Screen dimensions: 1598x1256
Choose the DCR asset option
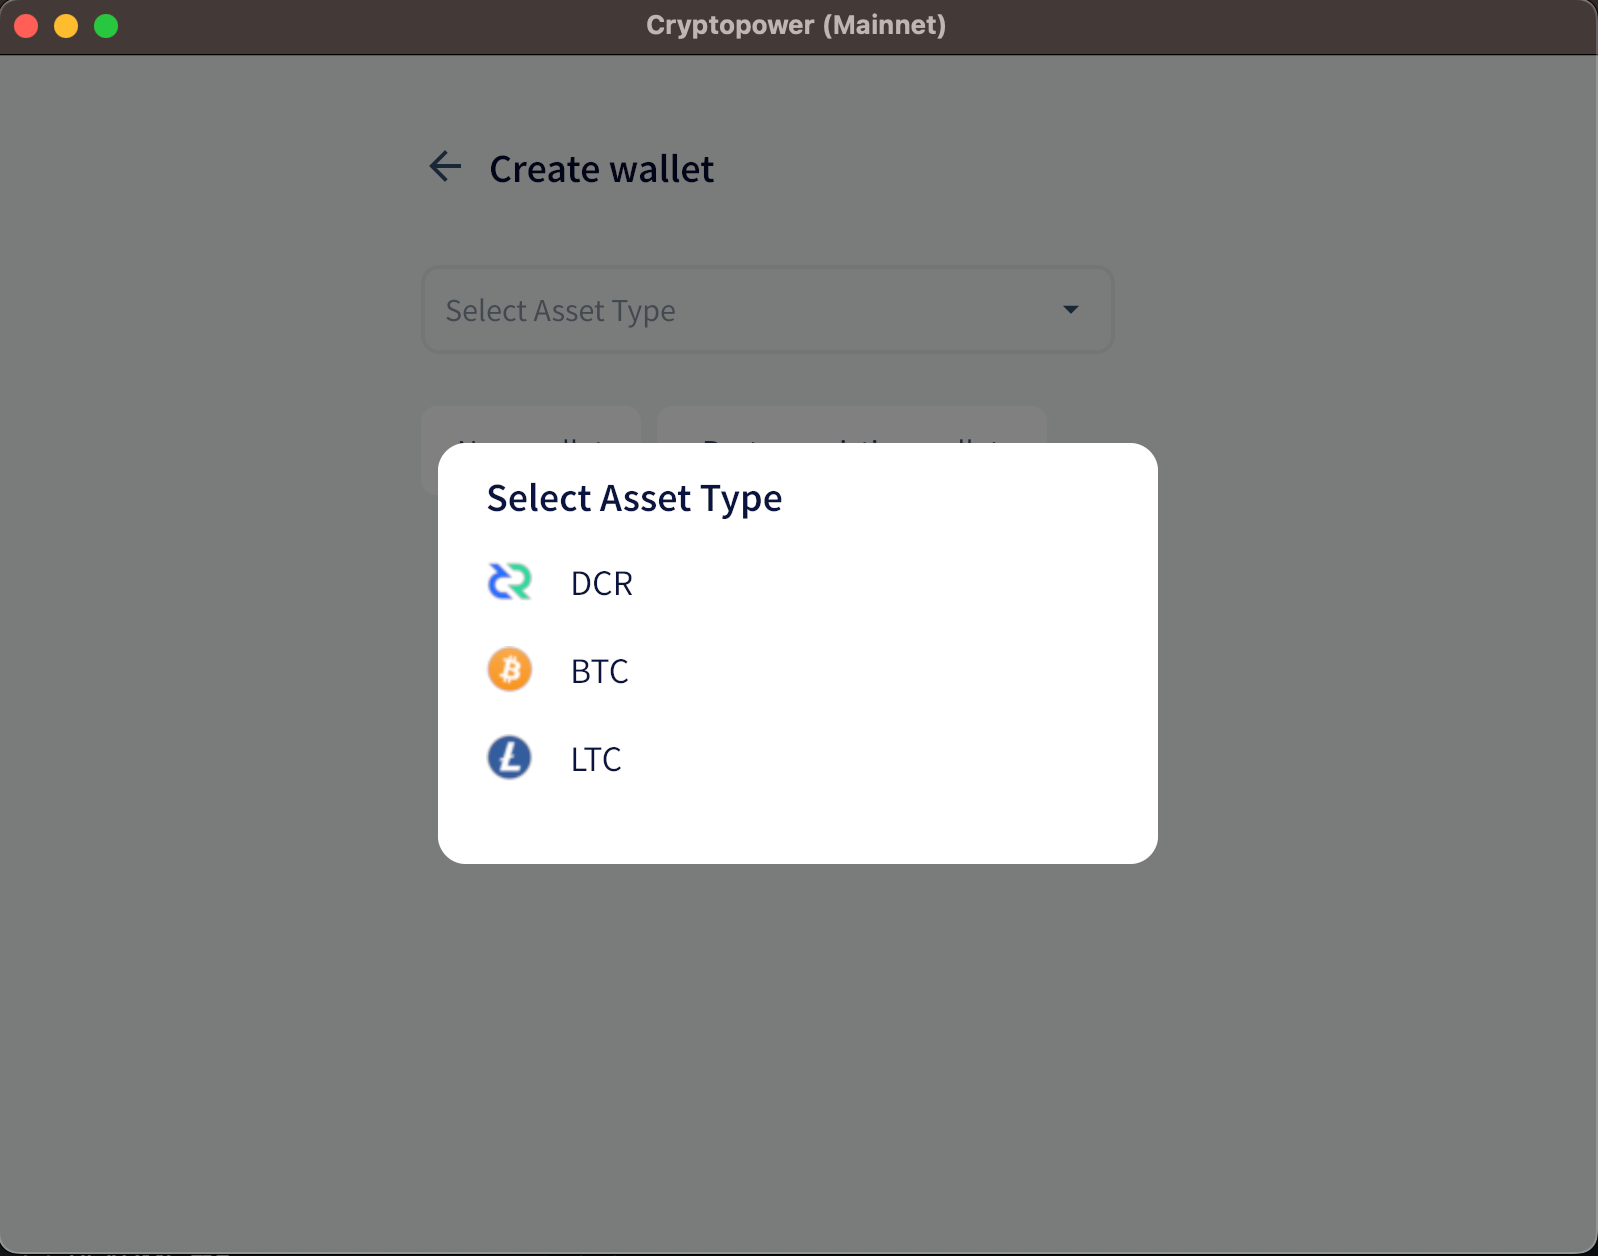point(601,583)
